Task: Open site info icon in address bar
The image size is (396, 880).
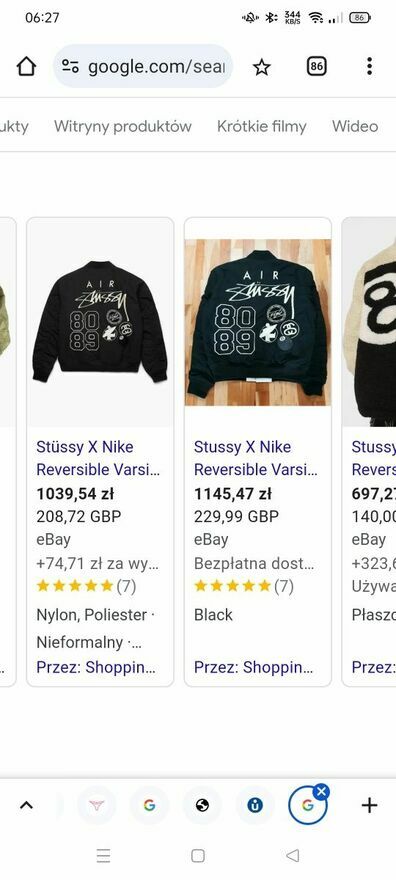Action: 70,67
